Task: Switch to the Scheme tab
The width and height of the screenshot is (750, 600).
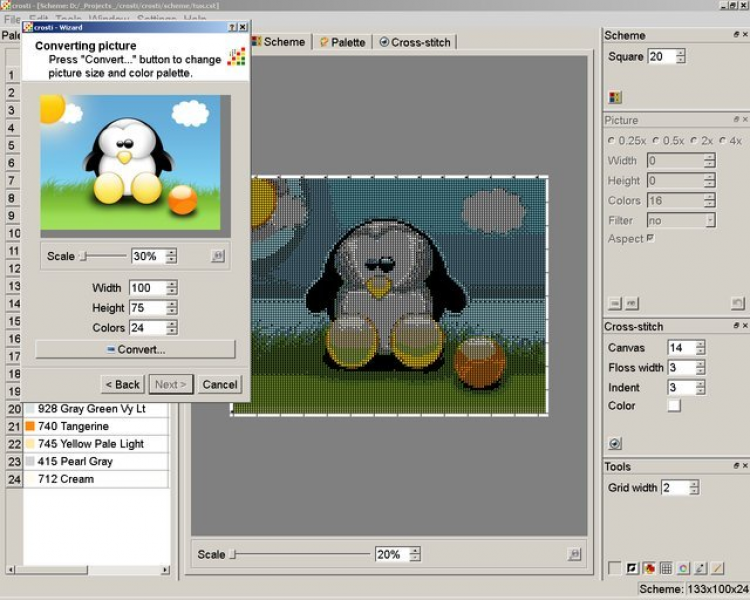Action: click(279, 42)
